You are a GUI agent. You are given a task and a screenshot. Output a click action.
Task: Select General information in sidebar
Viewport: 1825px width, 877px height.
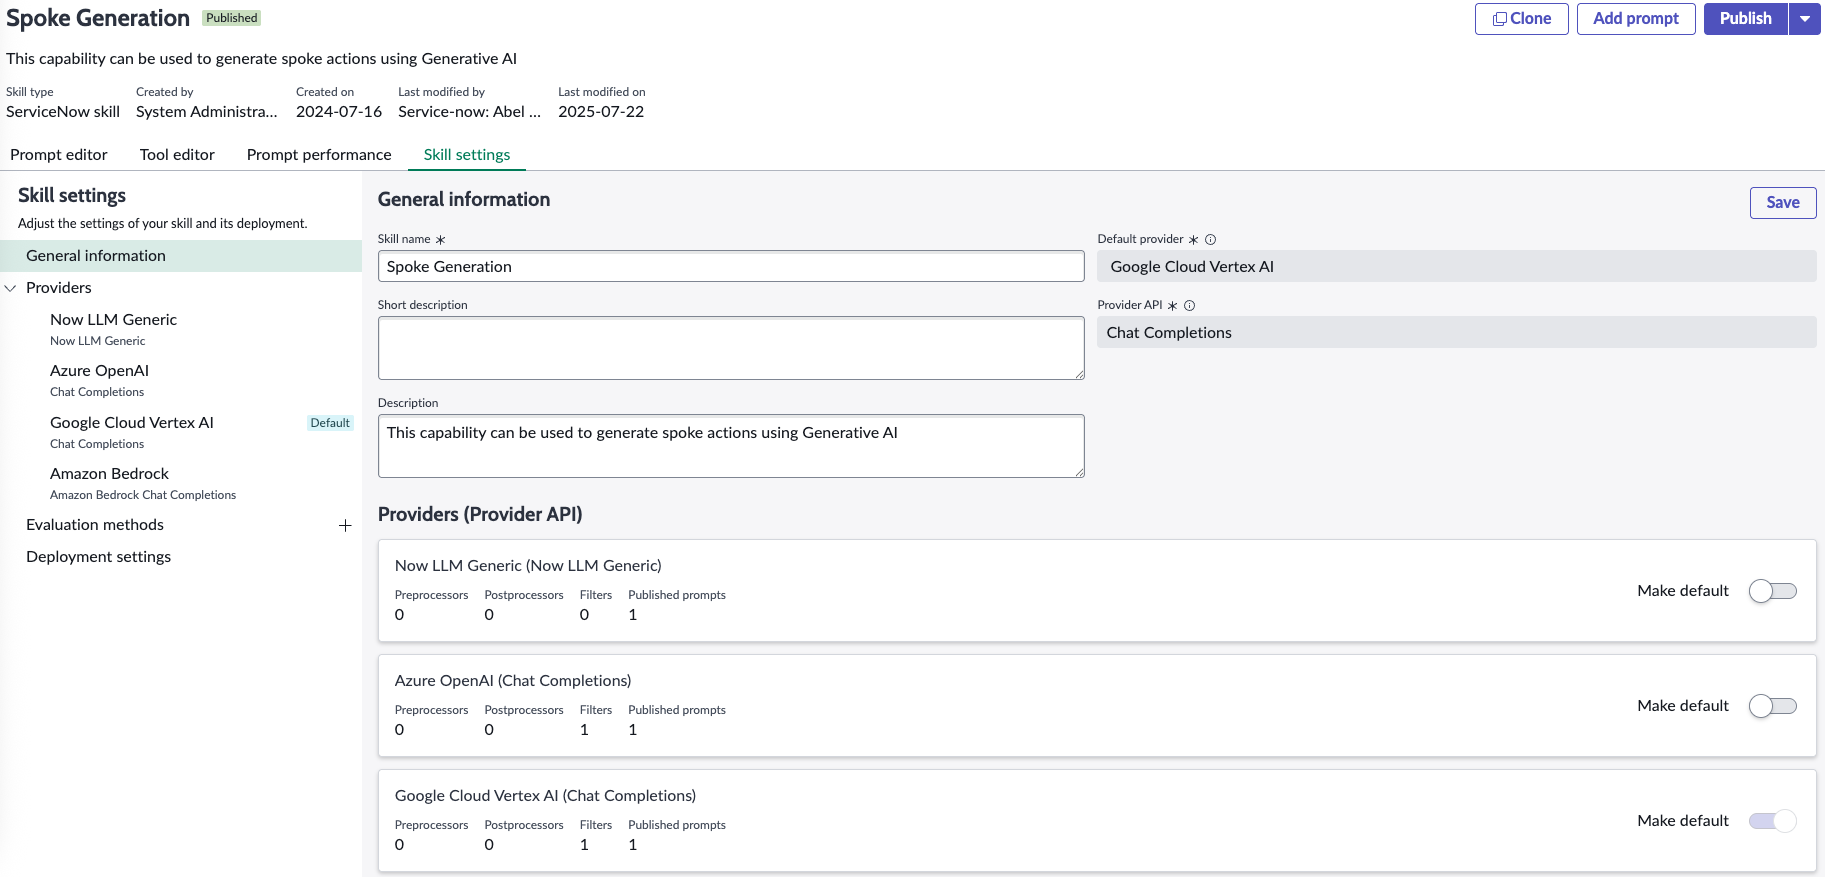(x=181, y=256)
